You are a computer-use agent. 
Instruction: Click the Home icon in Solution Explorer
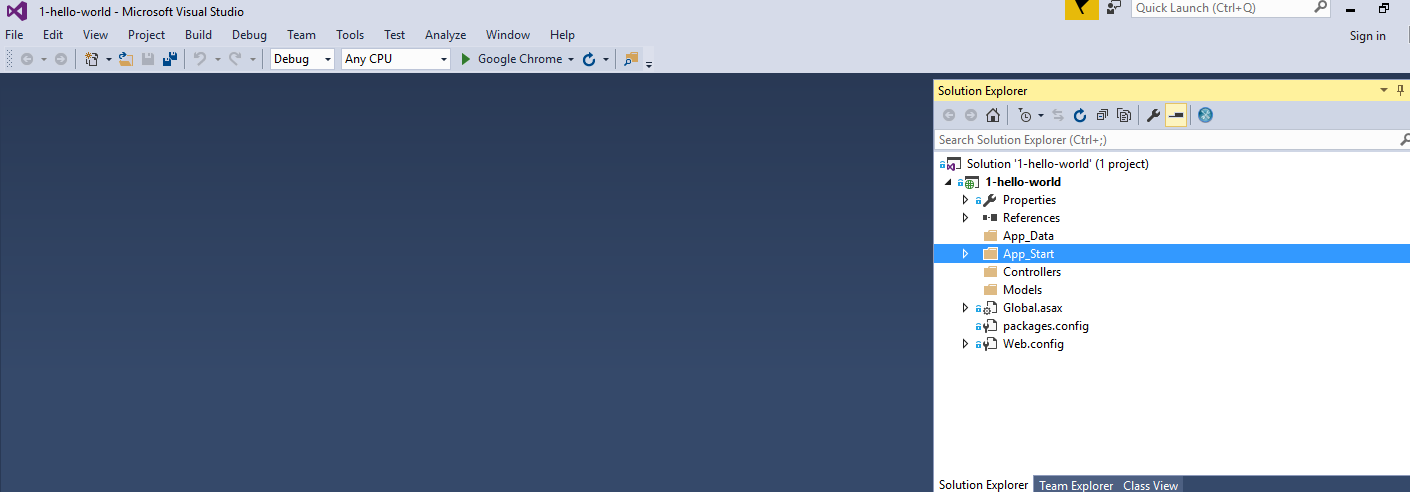pos(992,115)
